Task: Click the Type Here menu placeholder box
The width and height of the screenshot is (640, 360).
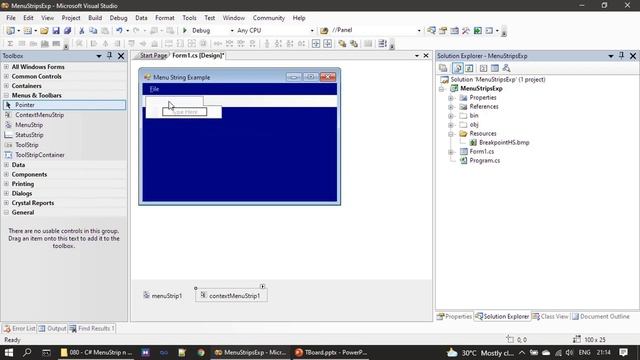Action: pyautogui.click(x=184, y=111)
